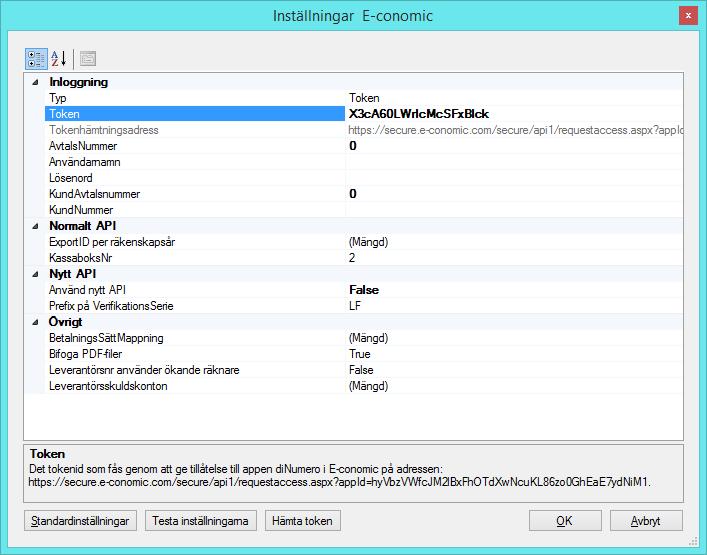Collapse the Nytt API category
This screenshot has width=707, height=555.
coord(36,274)
